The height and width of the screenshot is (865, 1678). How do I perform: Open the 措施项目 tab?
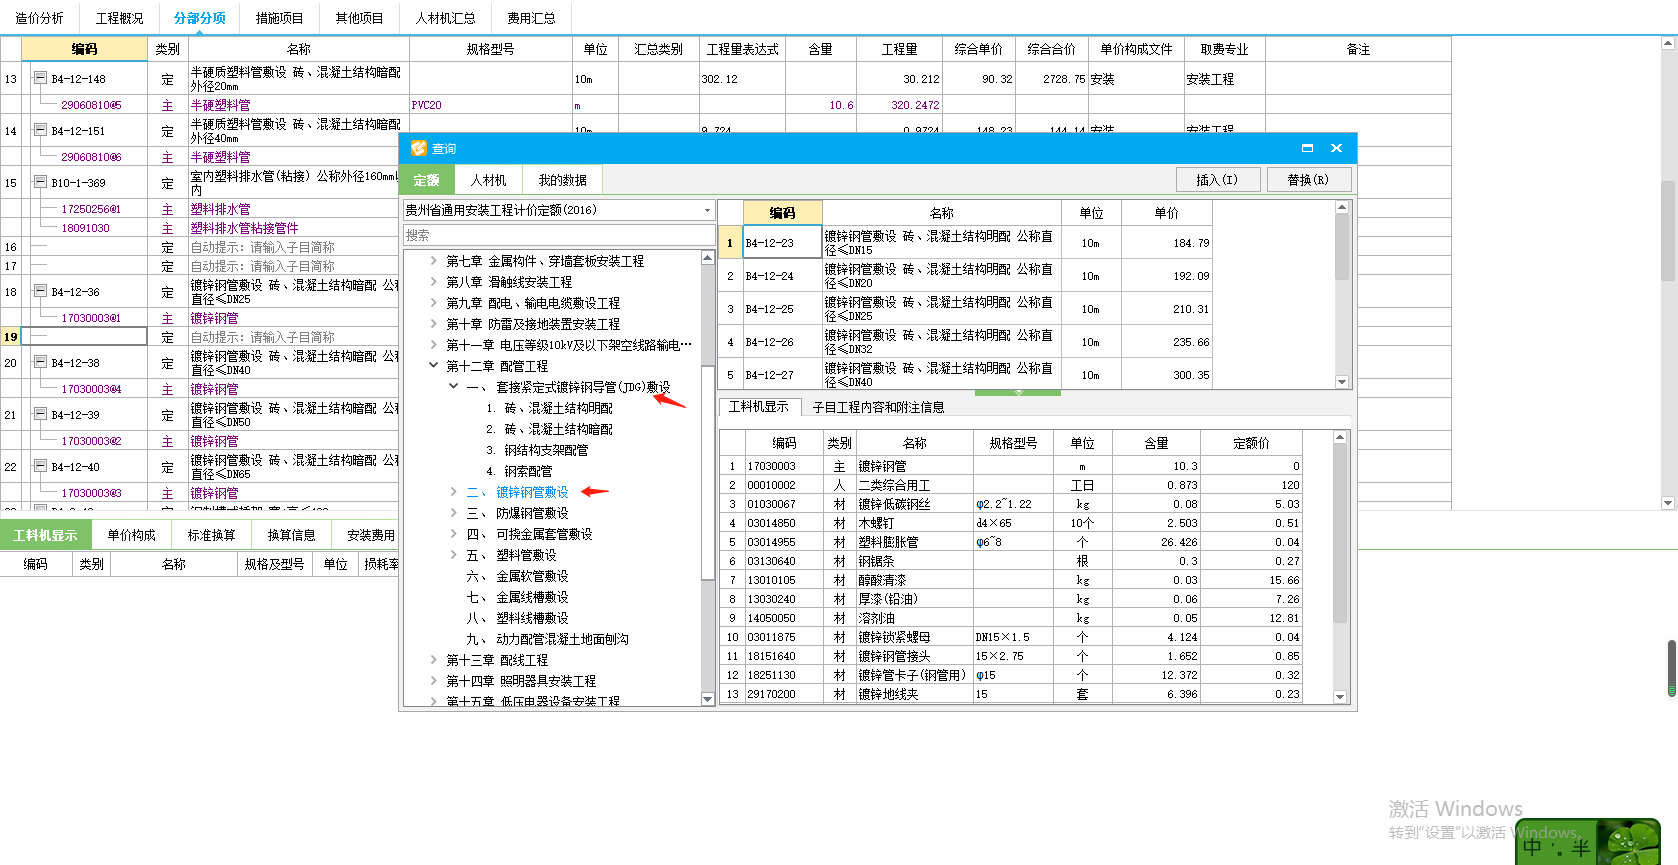(x=279, y=18)
